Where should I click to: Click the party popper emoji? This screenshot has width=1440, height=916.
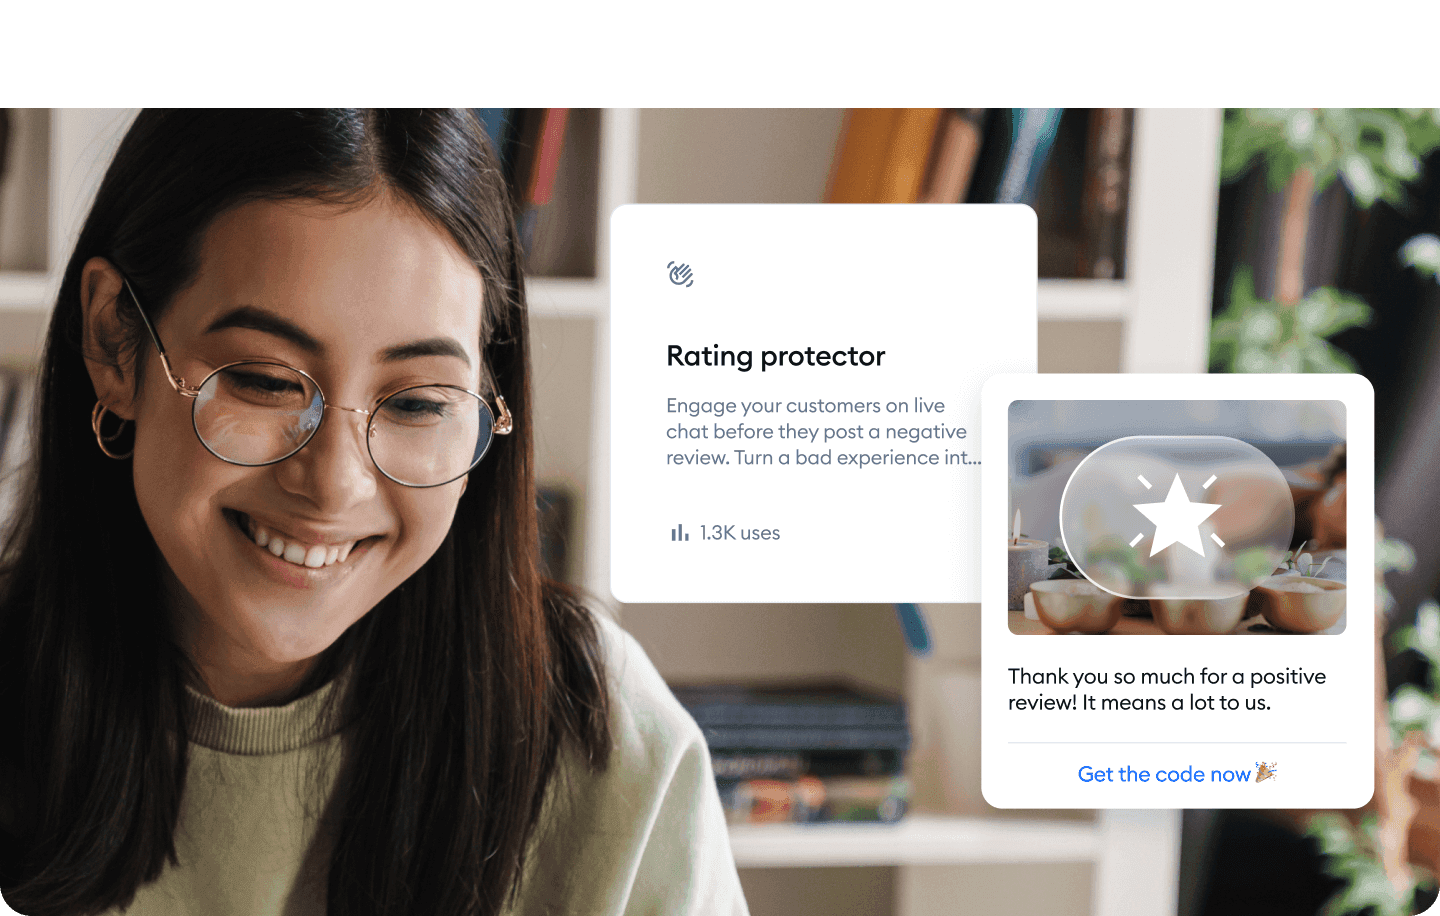tap(1264, 773)
